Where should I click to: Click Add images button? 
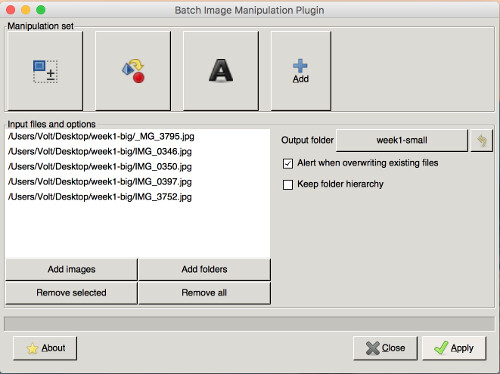click(71, 269)
